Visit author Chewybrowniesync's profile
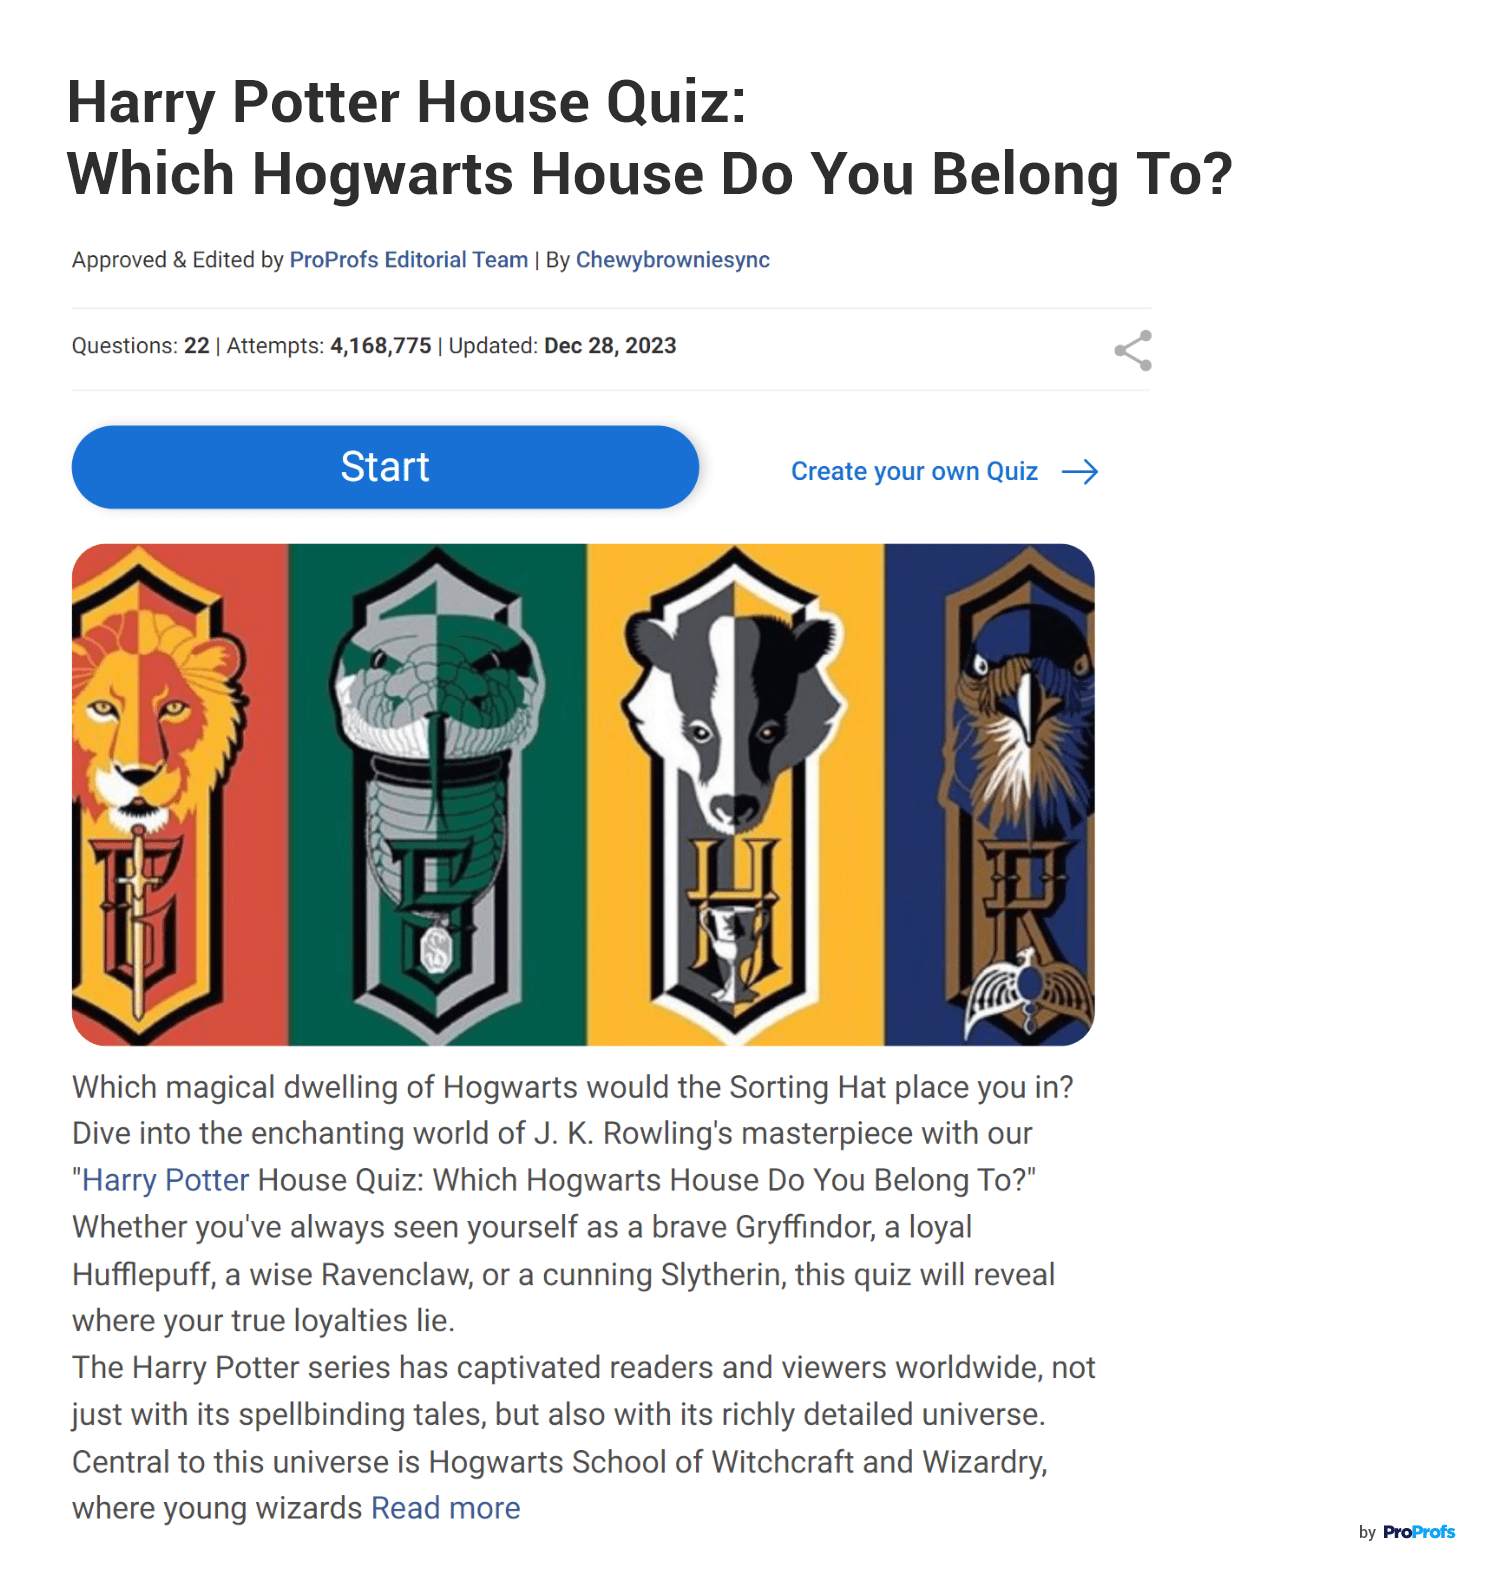This screenshot has width=1500, height=1575. [673, 260]
